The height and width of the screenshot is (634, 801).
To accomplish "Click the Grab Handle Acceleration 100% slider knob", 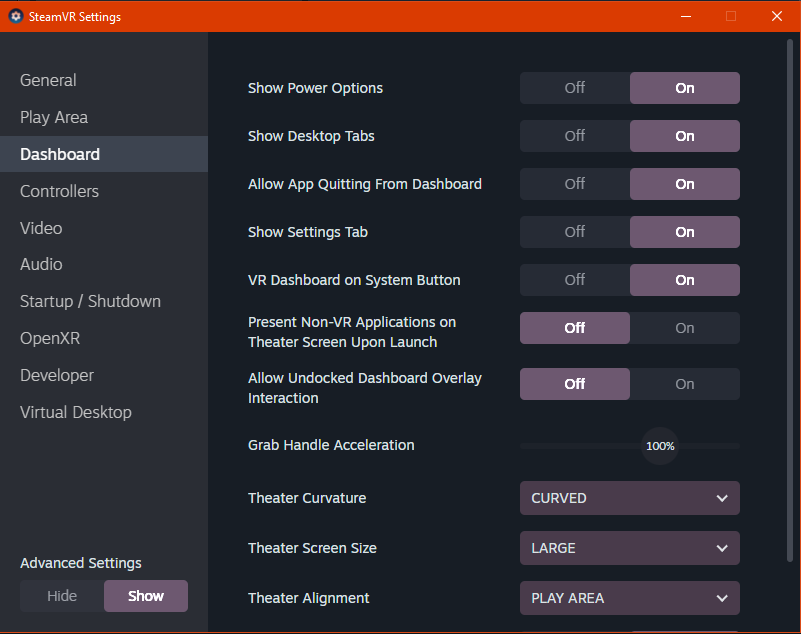I will (x=660, y=446).
